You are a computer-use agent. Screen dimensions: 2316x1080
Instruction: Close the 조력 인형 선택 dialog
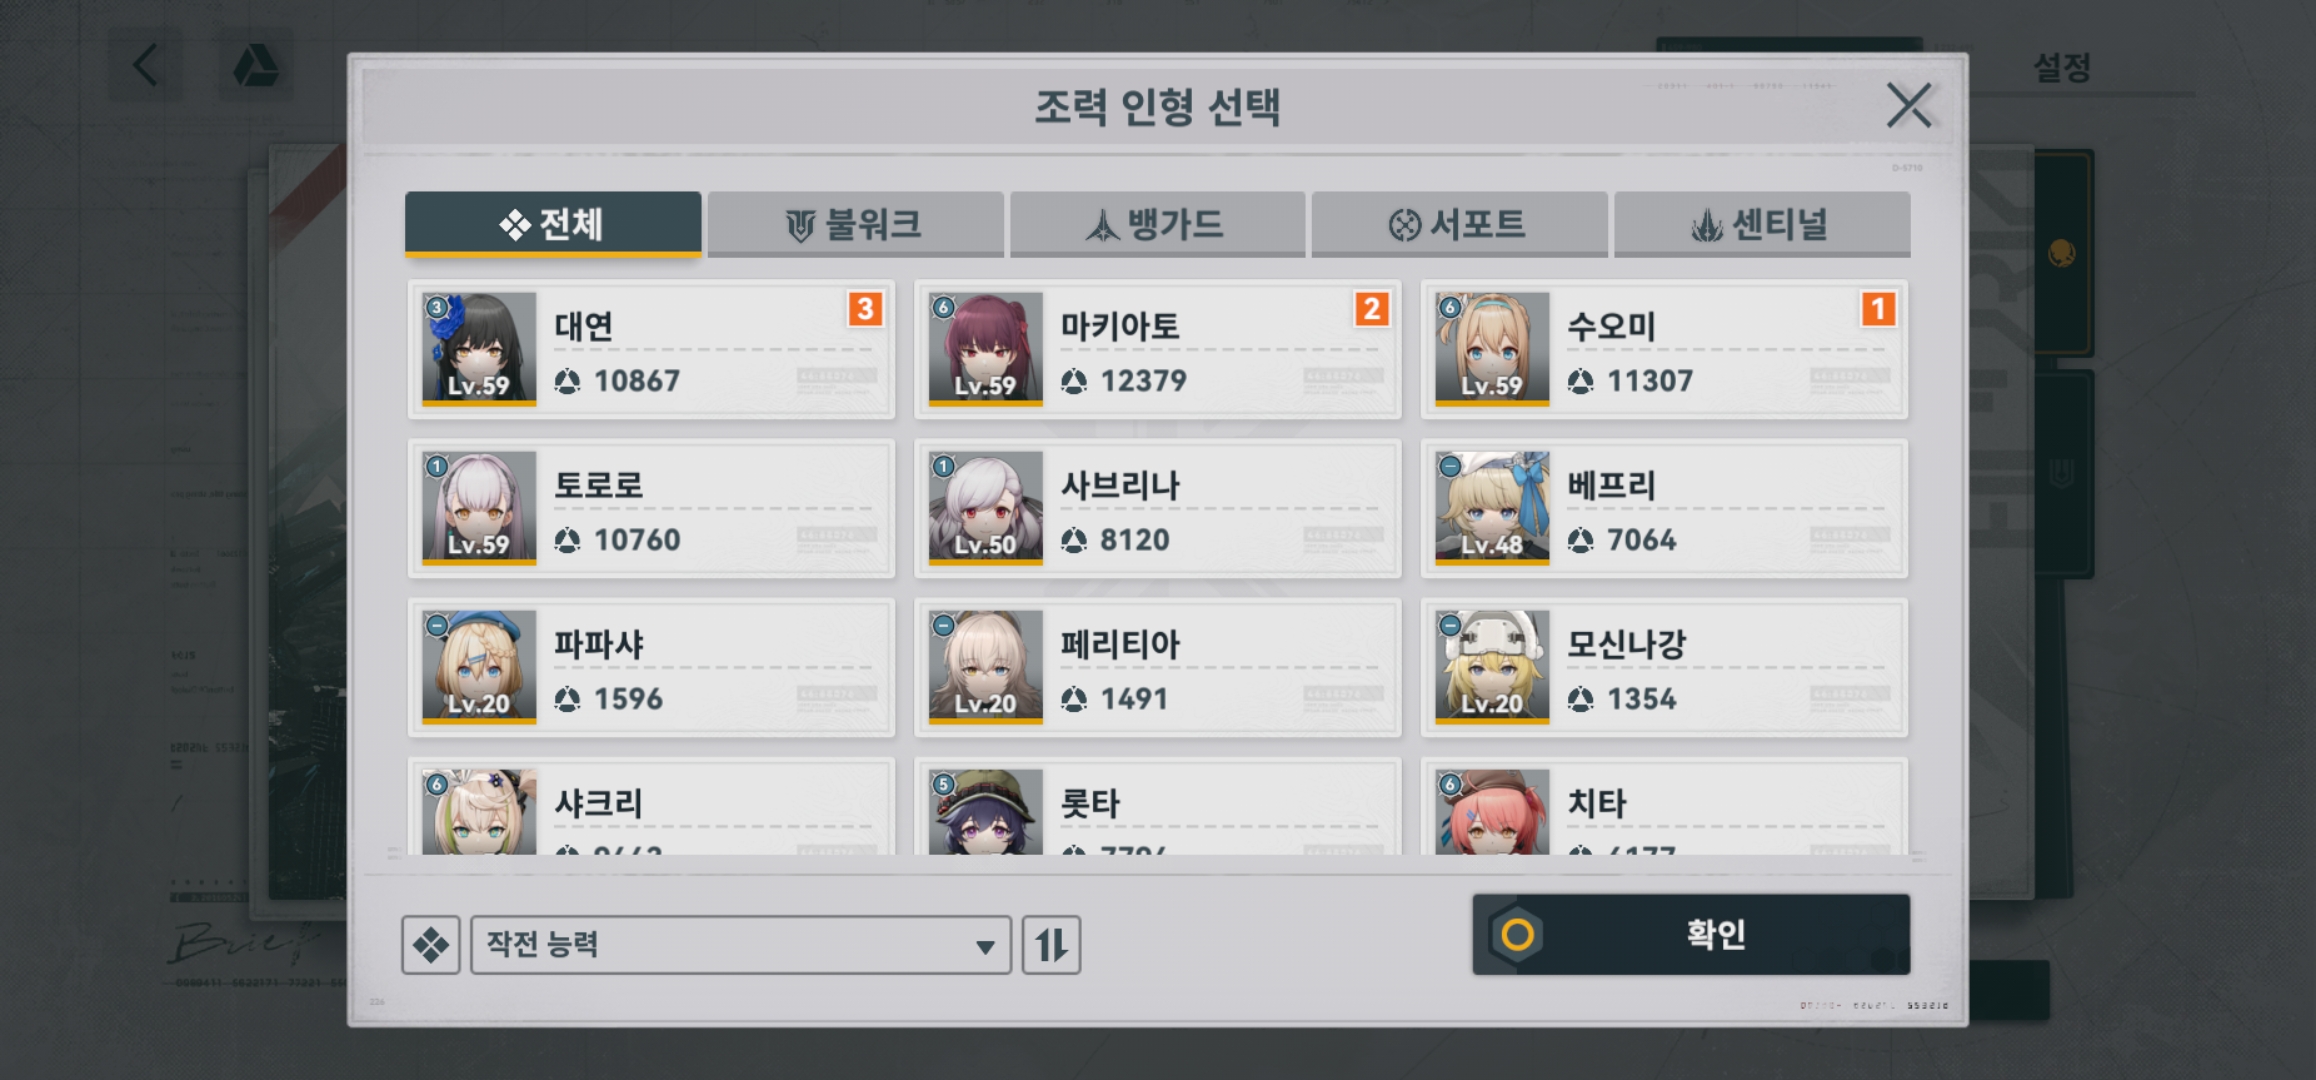click(x=1909, y=105)
